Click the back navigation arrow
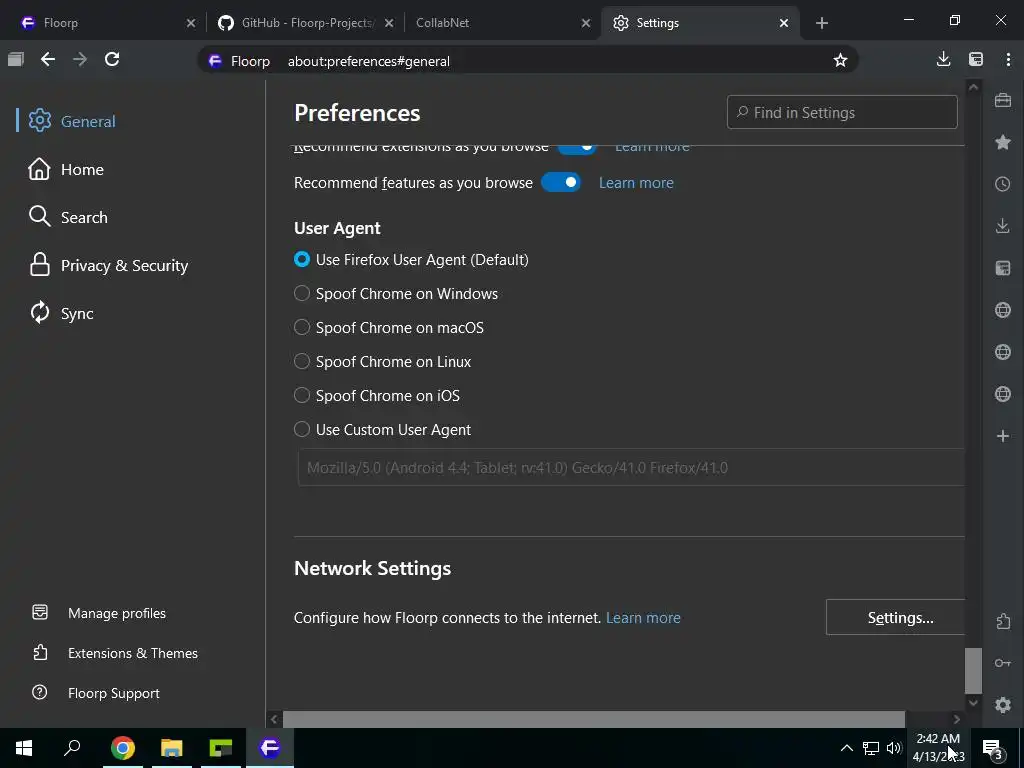 click(x=48, y=60)
